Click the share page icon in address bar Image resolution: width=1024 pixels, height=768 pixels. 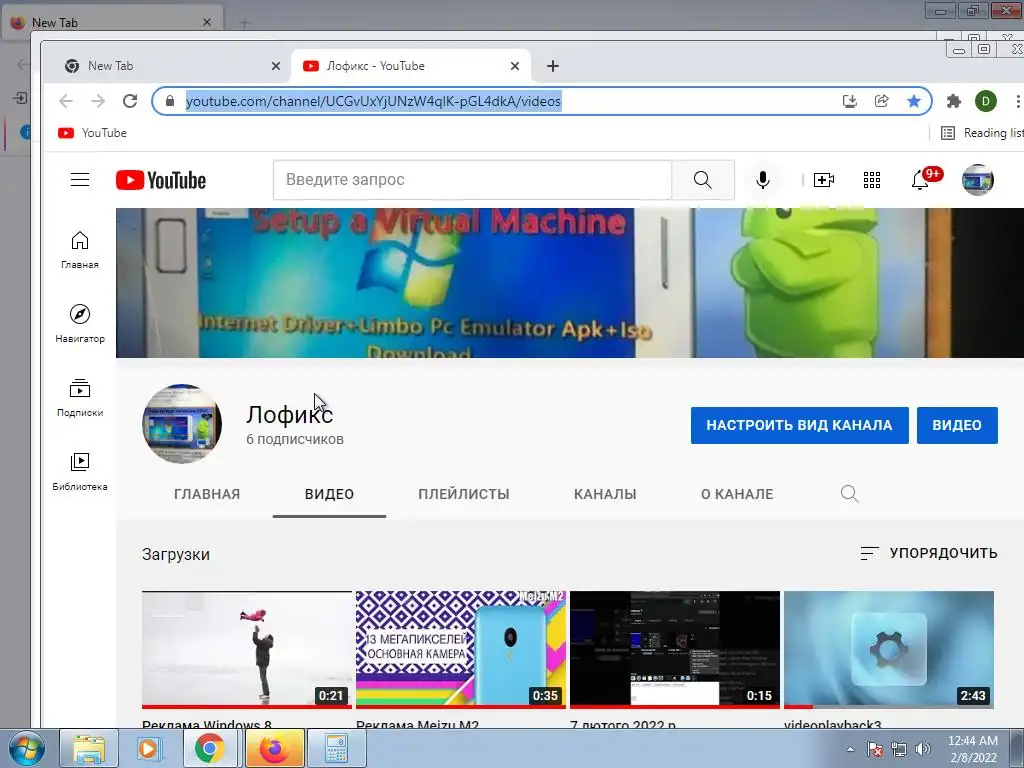point(882,101)
